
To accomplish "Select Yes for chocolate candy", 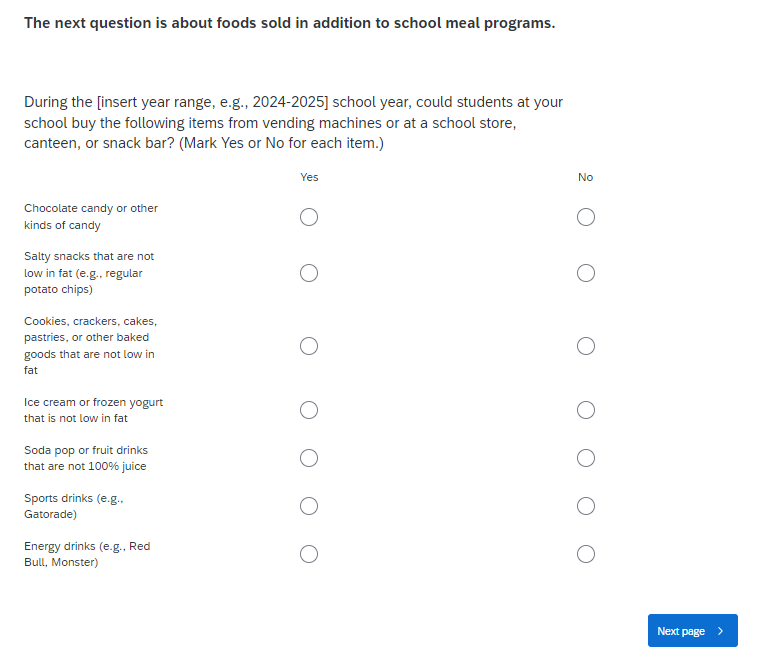I will (x=309, y=217).
